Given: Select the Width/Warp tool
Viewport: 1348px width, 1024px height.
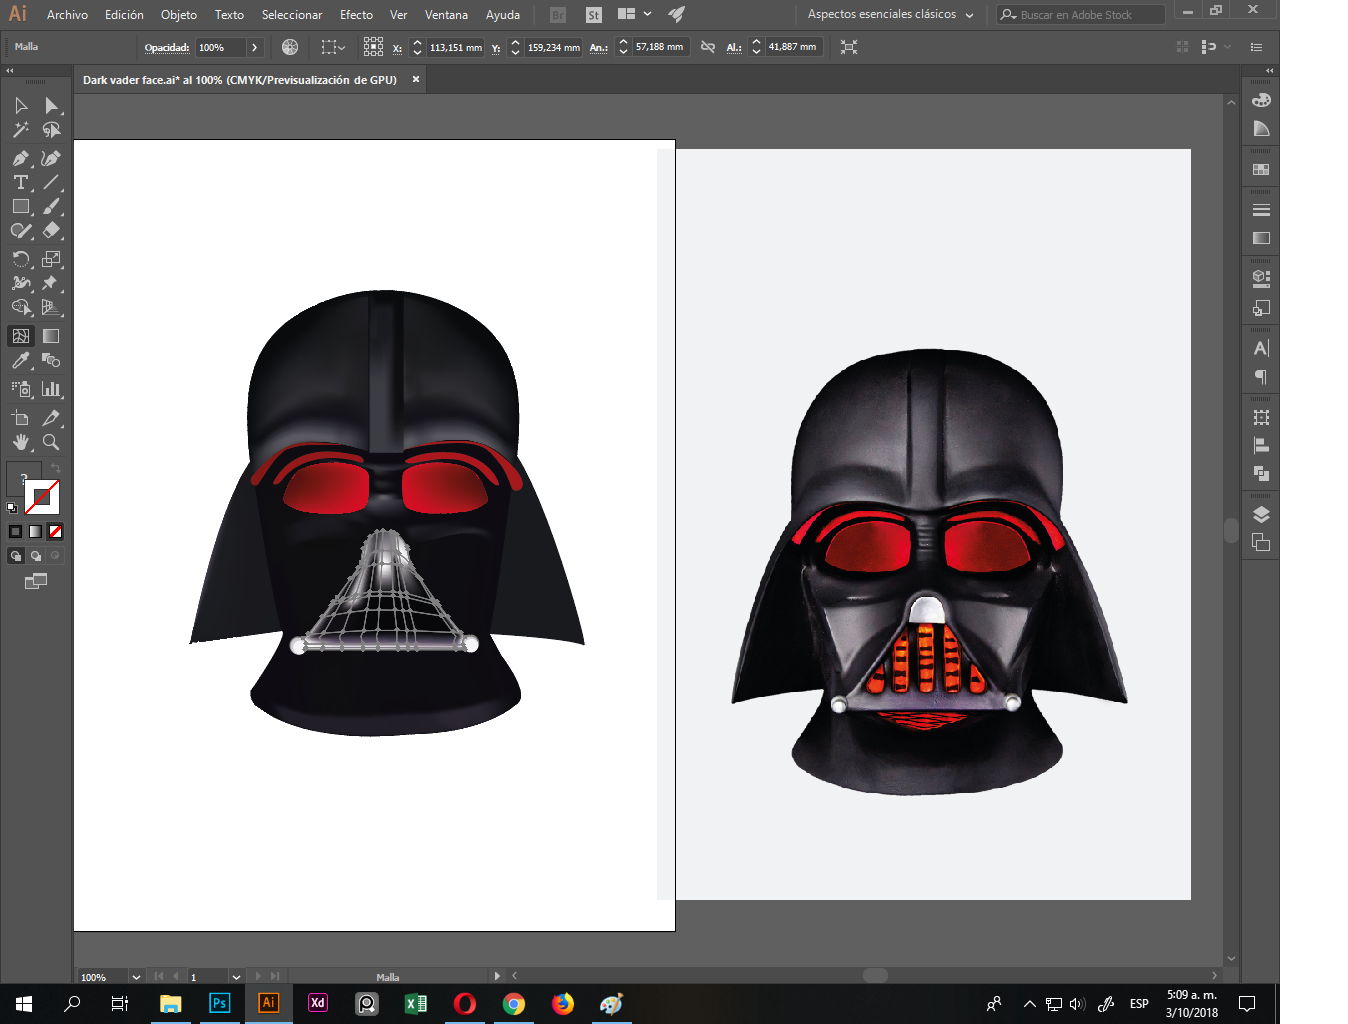Looking at the screenshot, I should [x=21, y=283].
